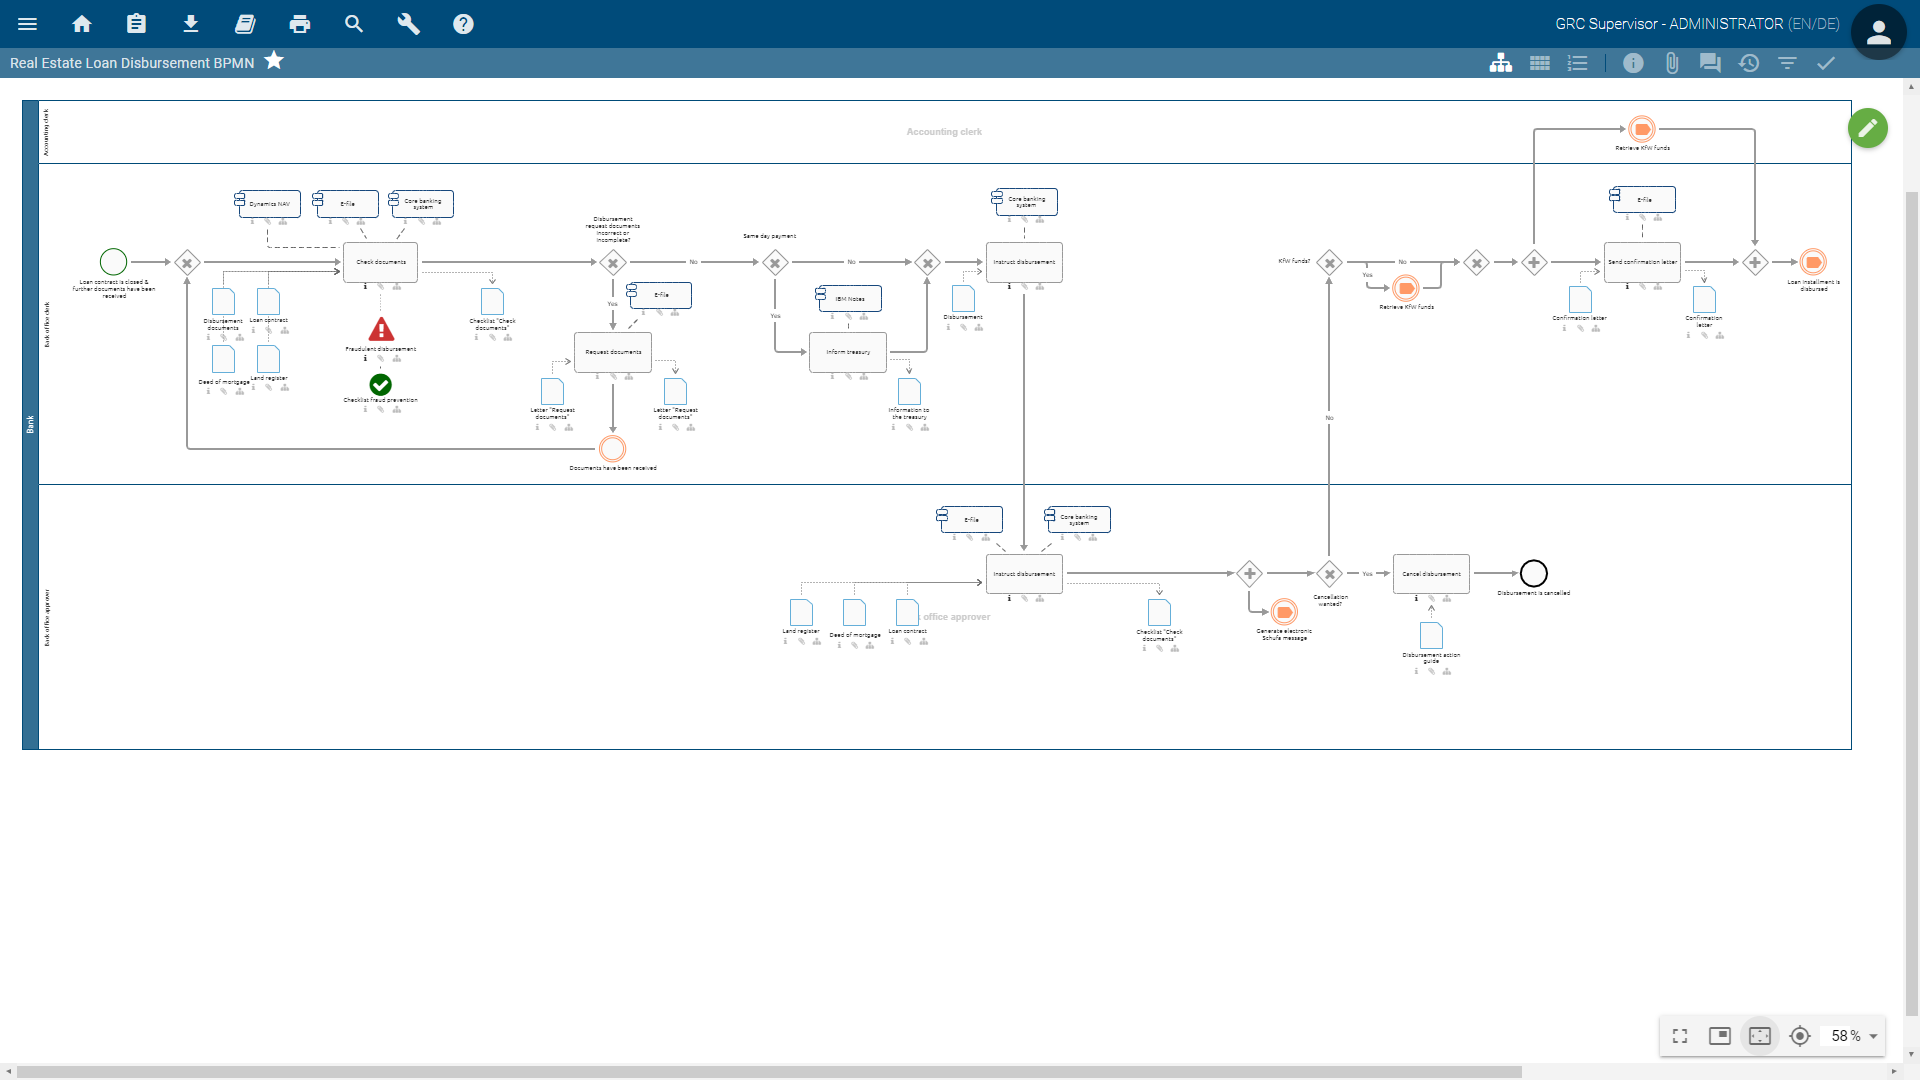The width and height of the screenshot is (1920, 1080).
Task: Click the checkmark approval icon
Action: (x=1826, y=62)
